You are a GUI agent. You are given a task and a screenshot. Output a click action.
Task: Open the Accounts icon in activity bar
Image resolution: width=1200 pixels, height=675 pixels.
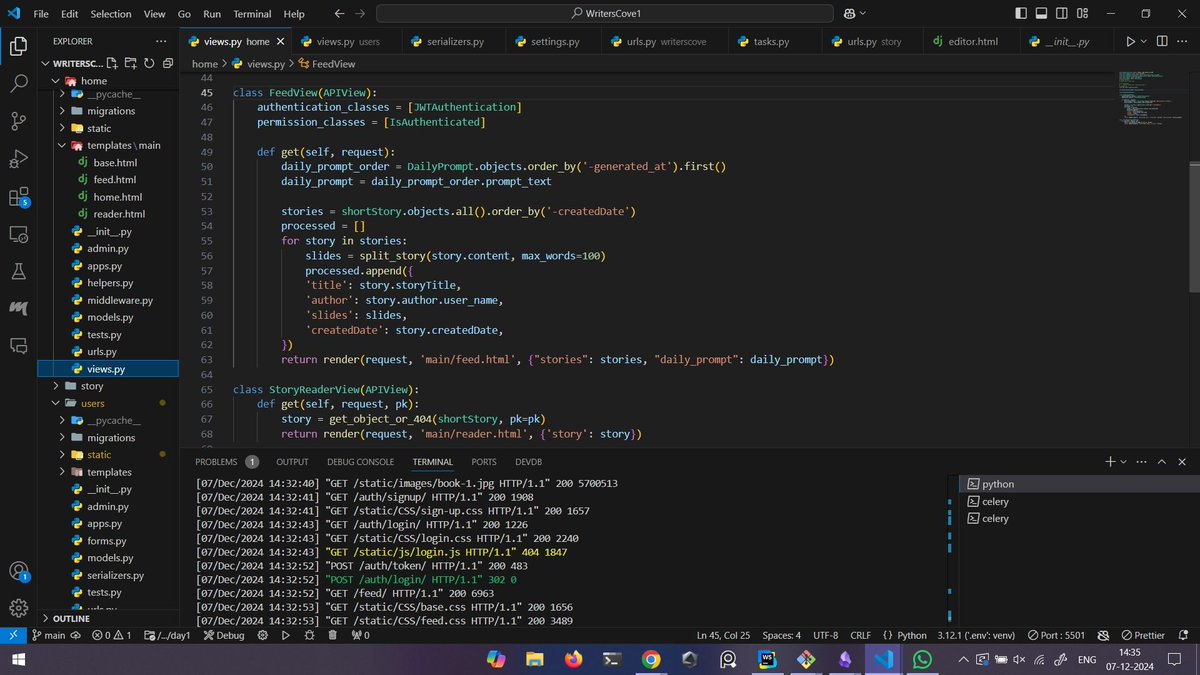click(x=18, y=571)
